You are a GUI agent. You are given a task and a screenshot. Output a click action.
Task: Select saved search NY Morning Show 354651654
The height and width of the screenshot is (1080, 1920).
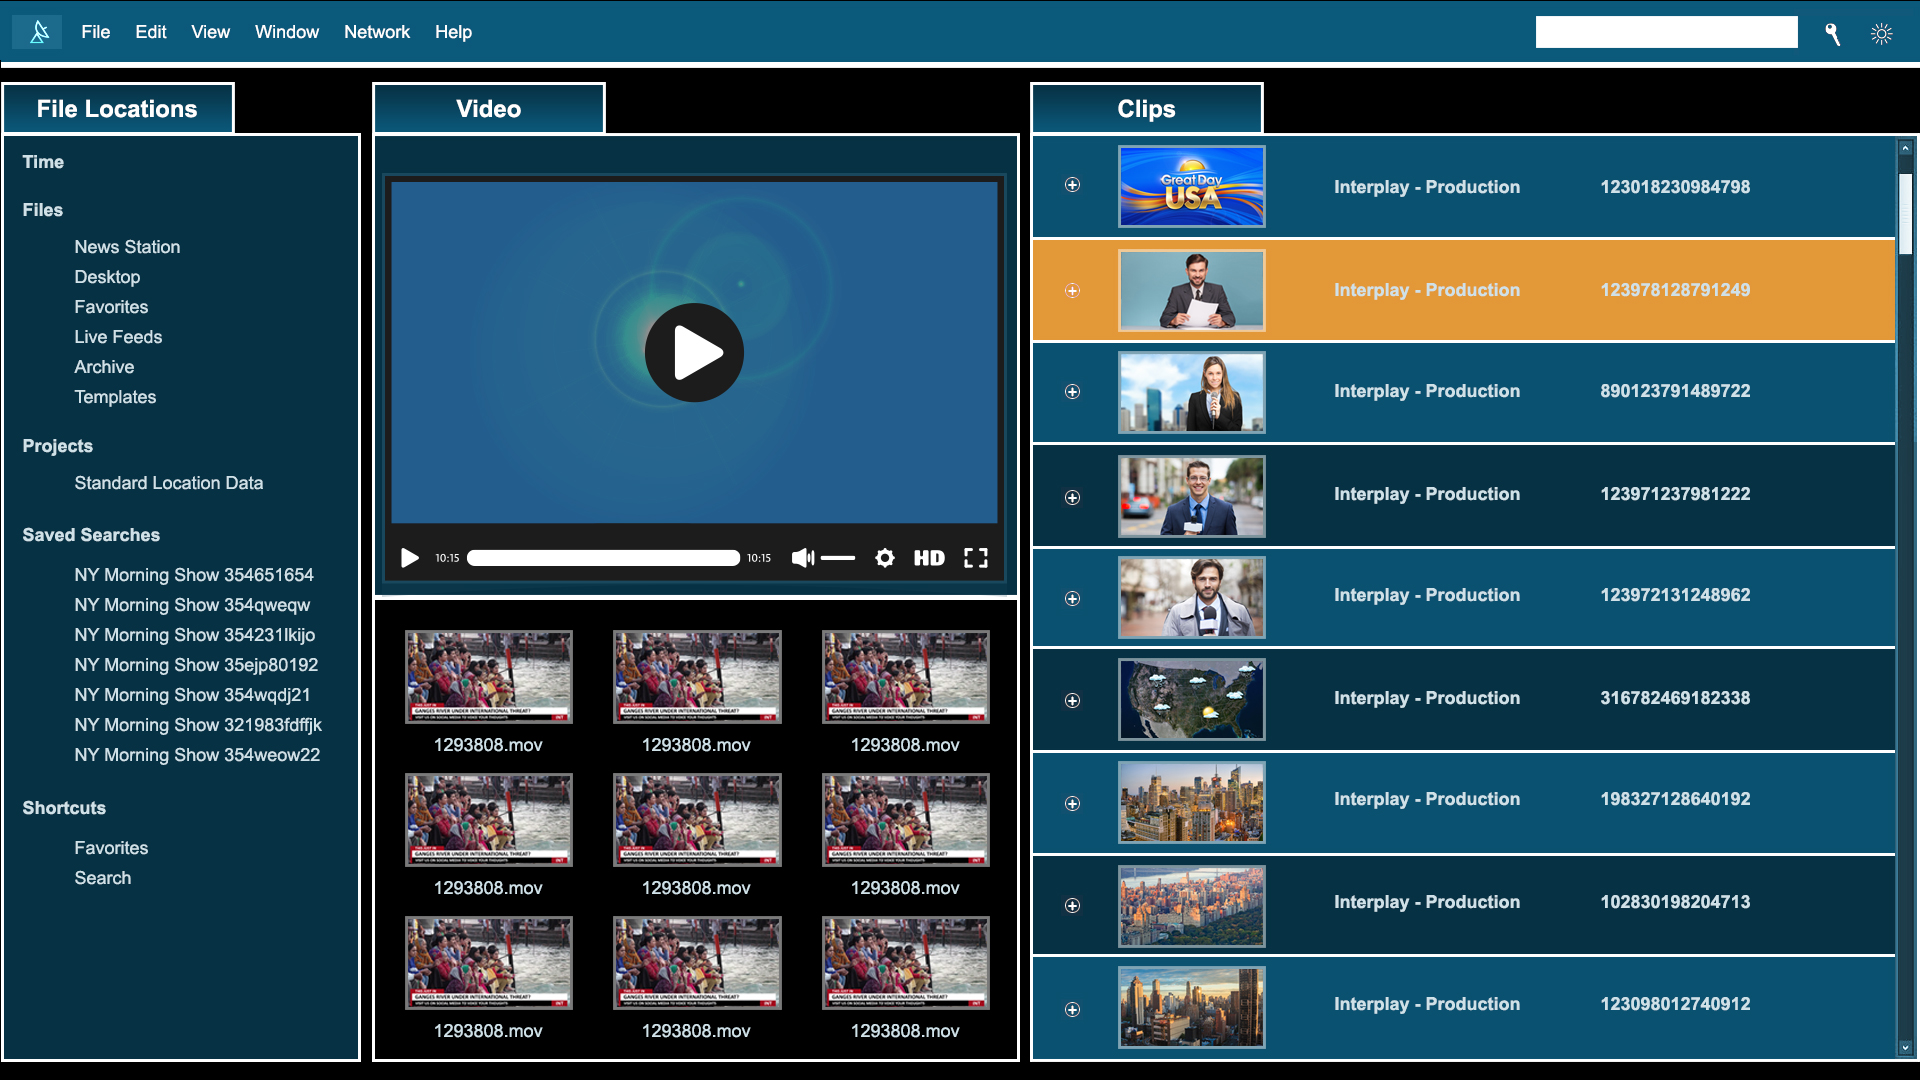194,575
